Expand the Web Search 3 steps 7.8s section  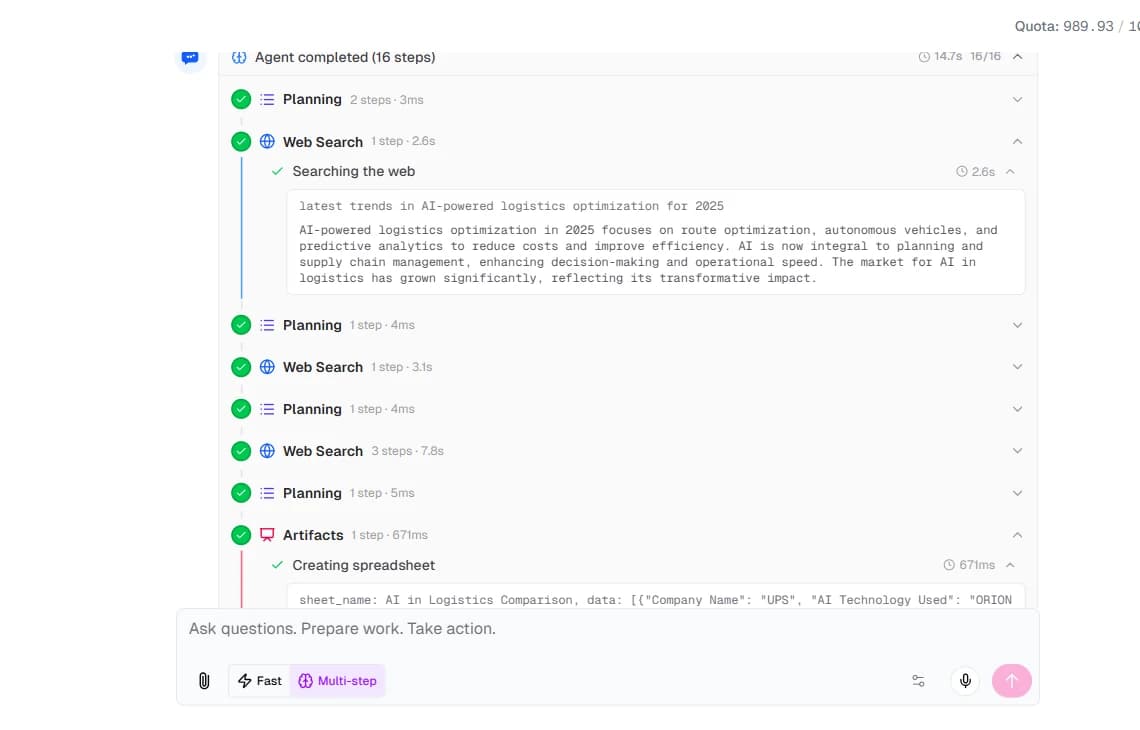pyautogui.click(x=1017, y=451)
